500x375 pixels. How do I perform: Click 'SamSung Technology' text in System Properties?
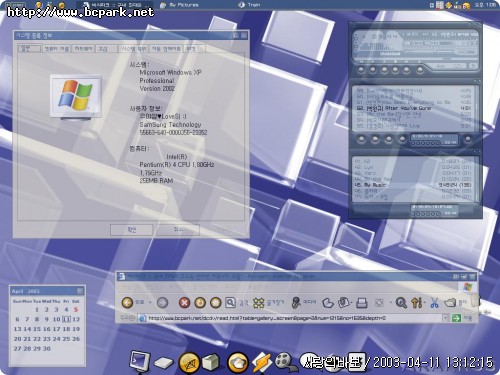point(170,125)
